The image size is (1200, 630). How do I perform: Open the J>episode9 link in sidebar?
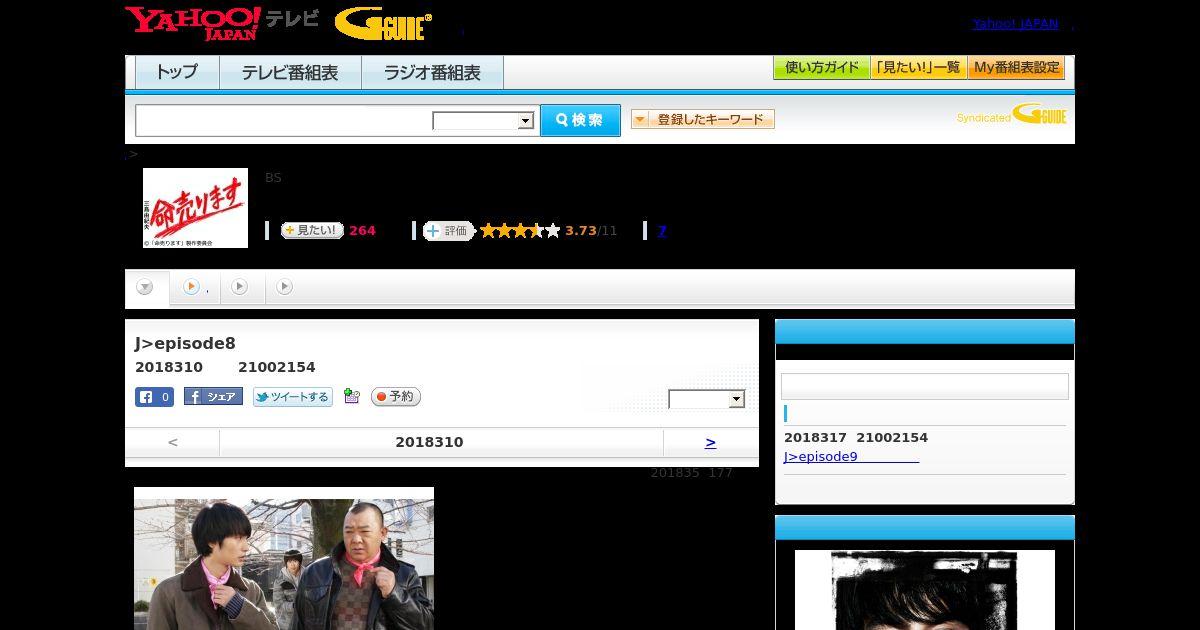851,457
